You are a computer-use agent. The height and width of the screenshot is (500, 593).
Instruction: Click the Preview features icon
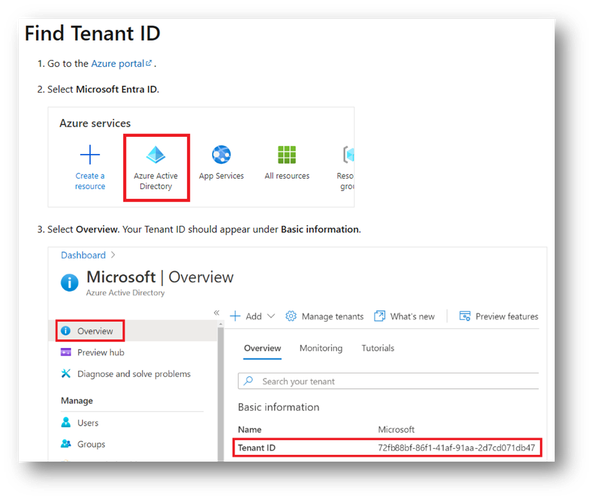point(465,316)
